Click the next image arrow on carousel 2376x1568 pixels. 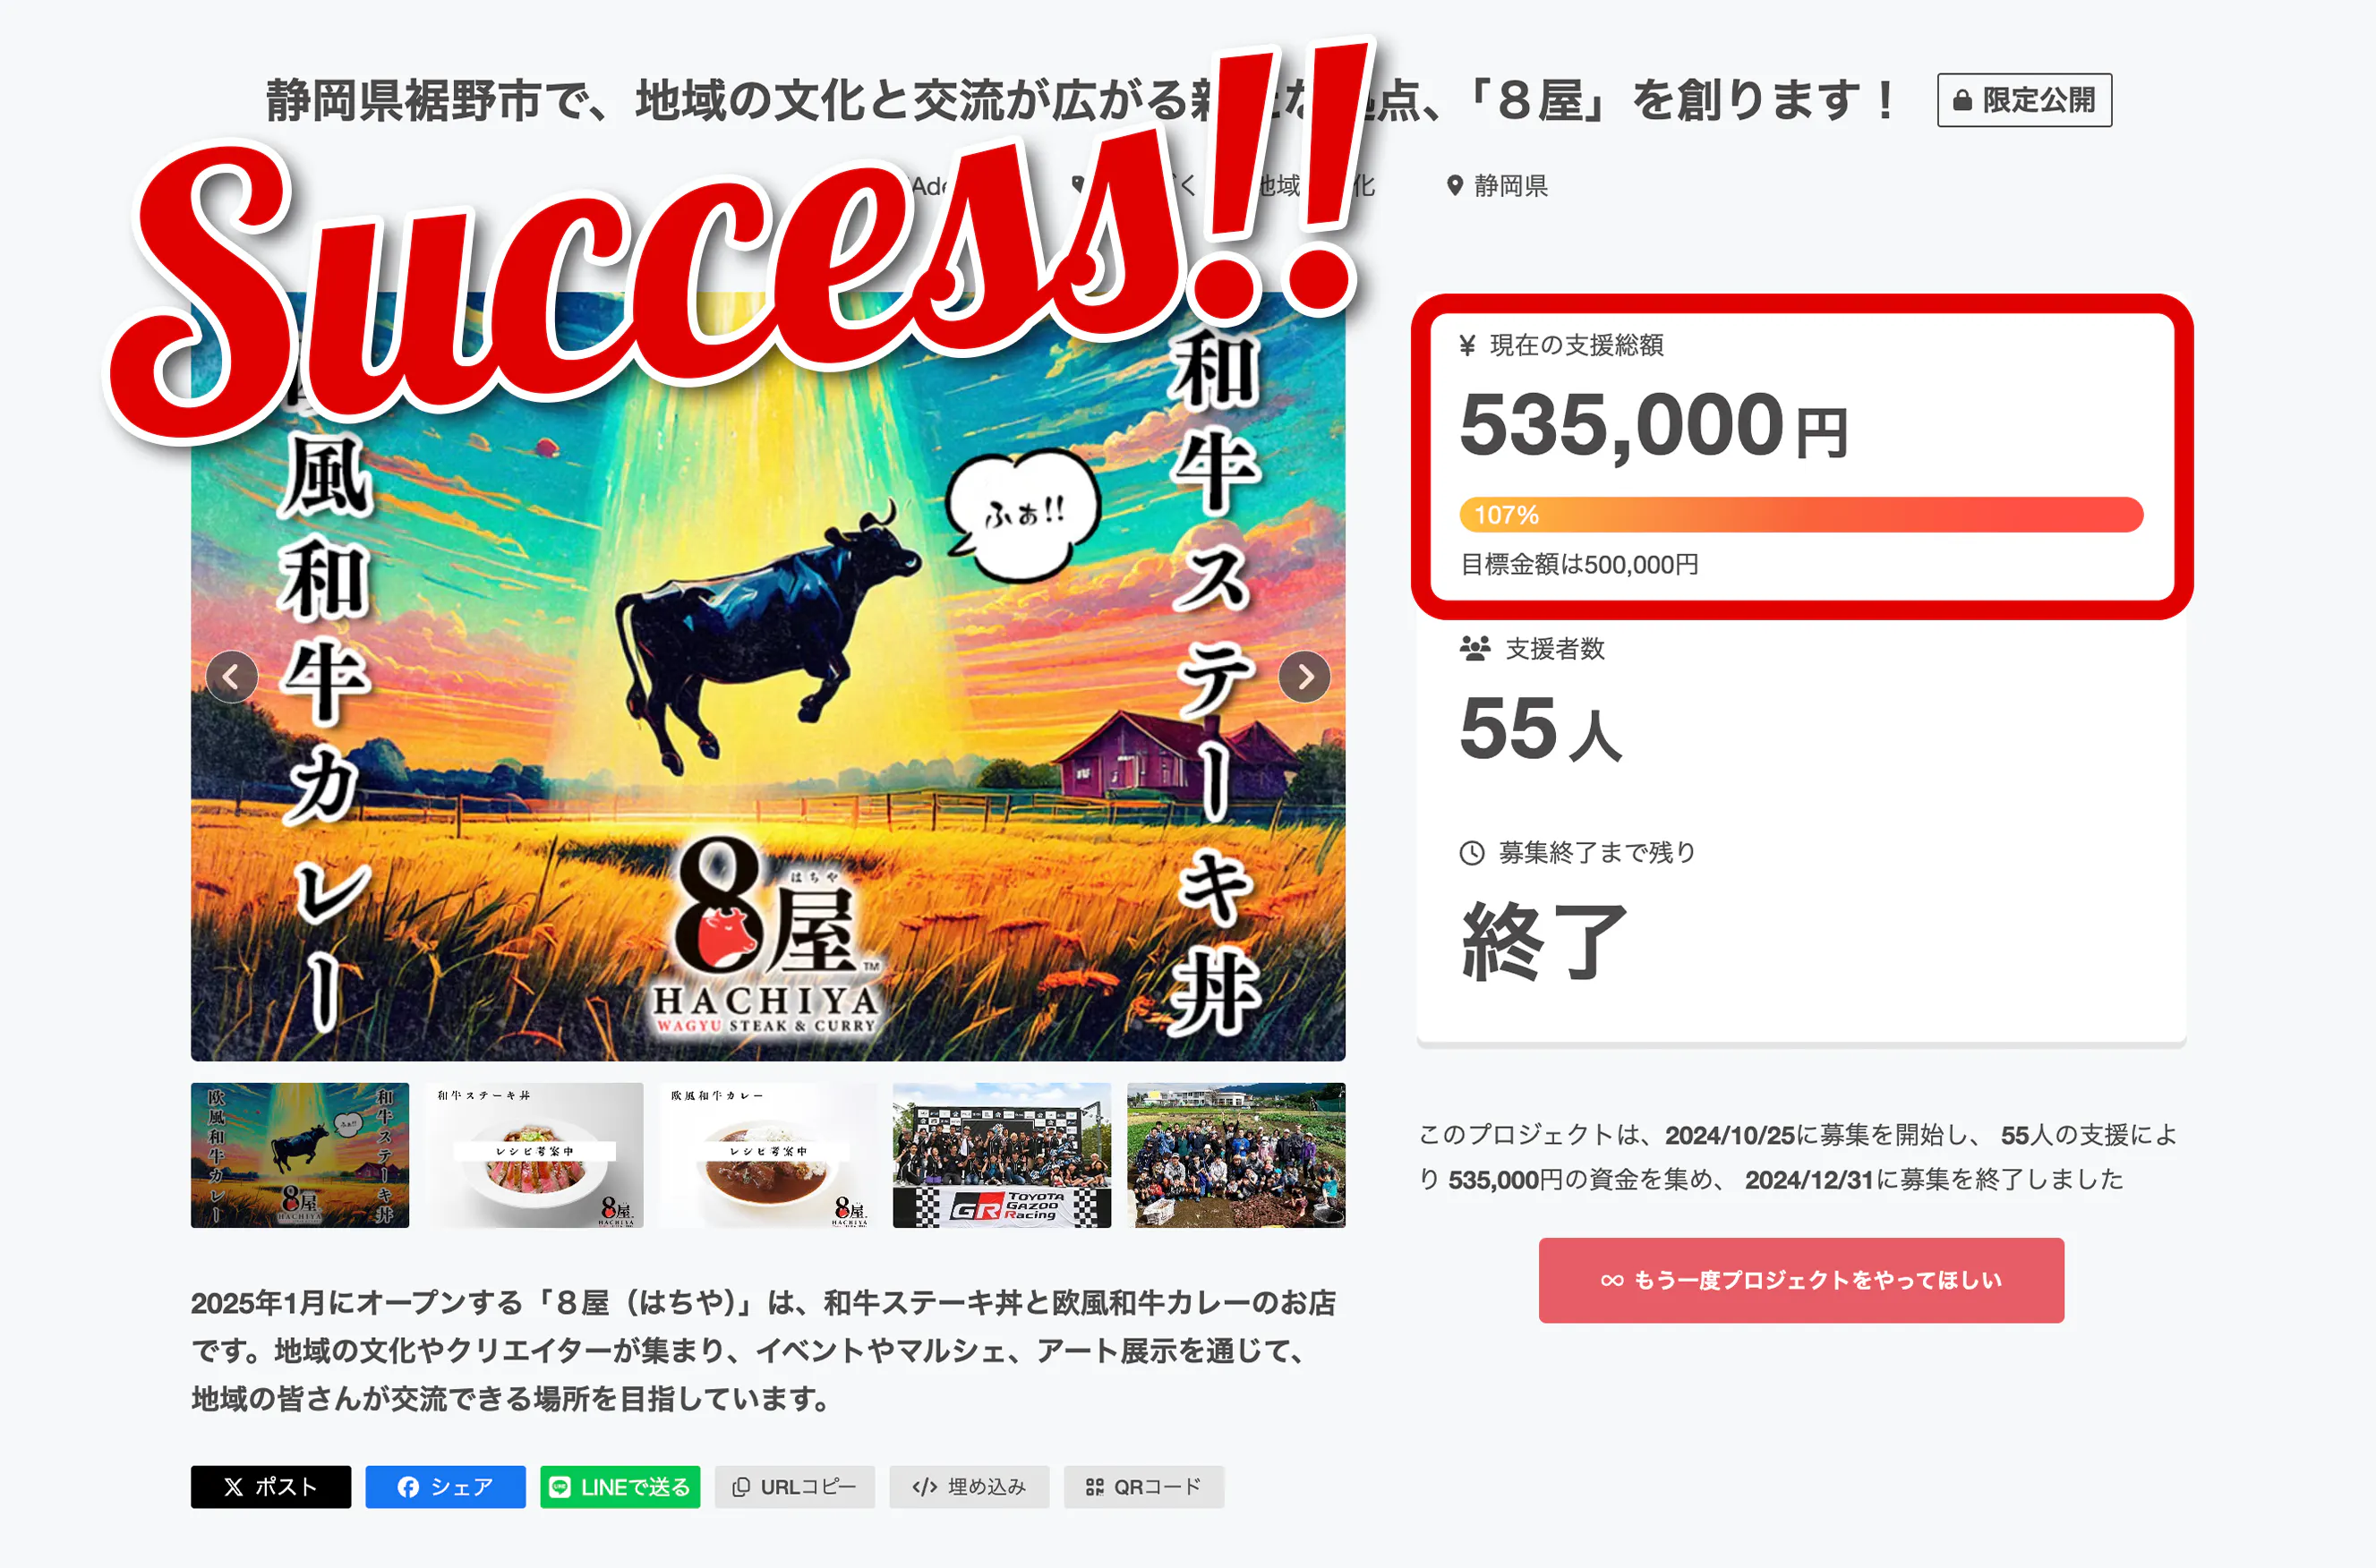(1304, 677)
